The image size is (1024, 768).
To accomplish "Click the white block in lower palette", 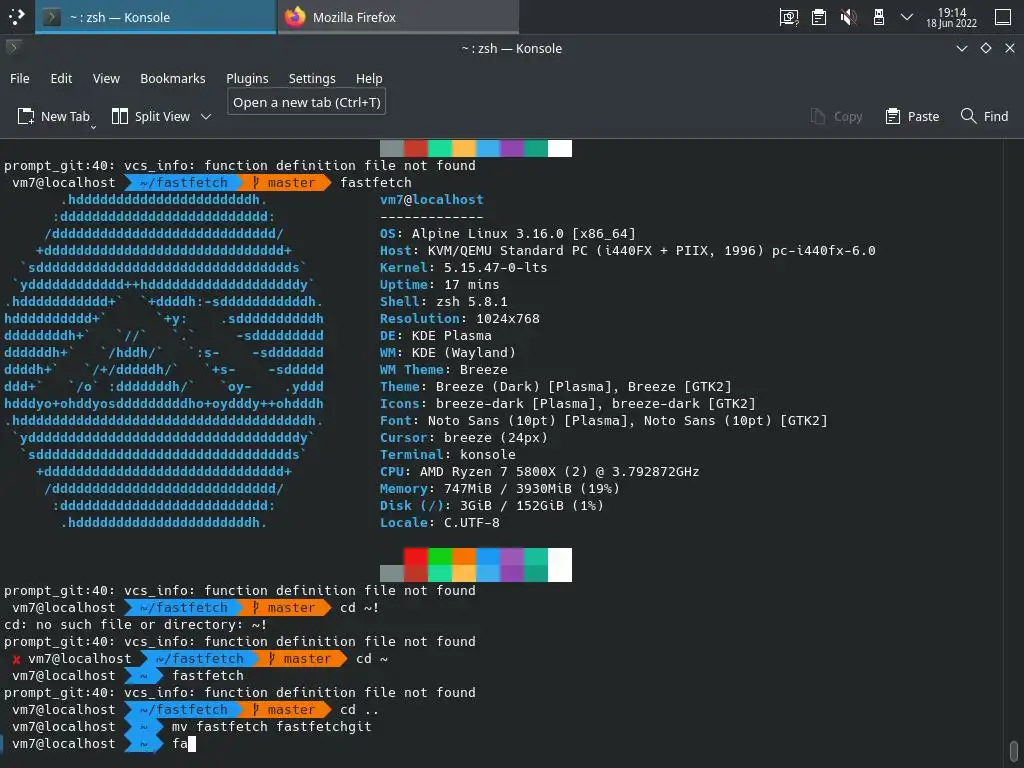I will click(x=560, y=565).
